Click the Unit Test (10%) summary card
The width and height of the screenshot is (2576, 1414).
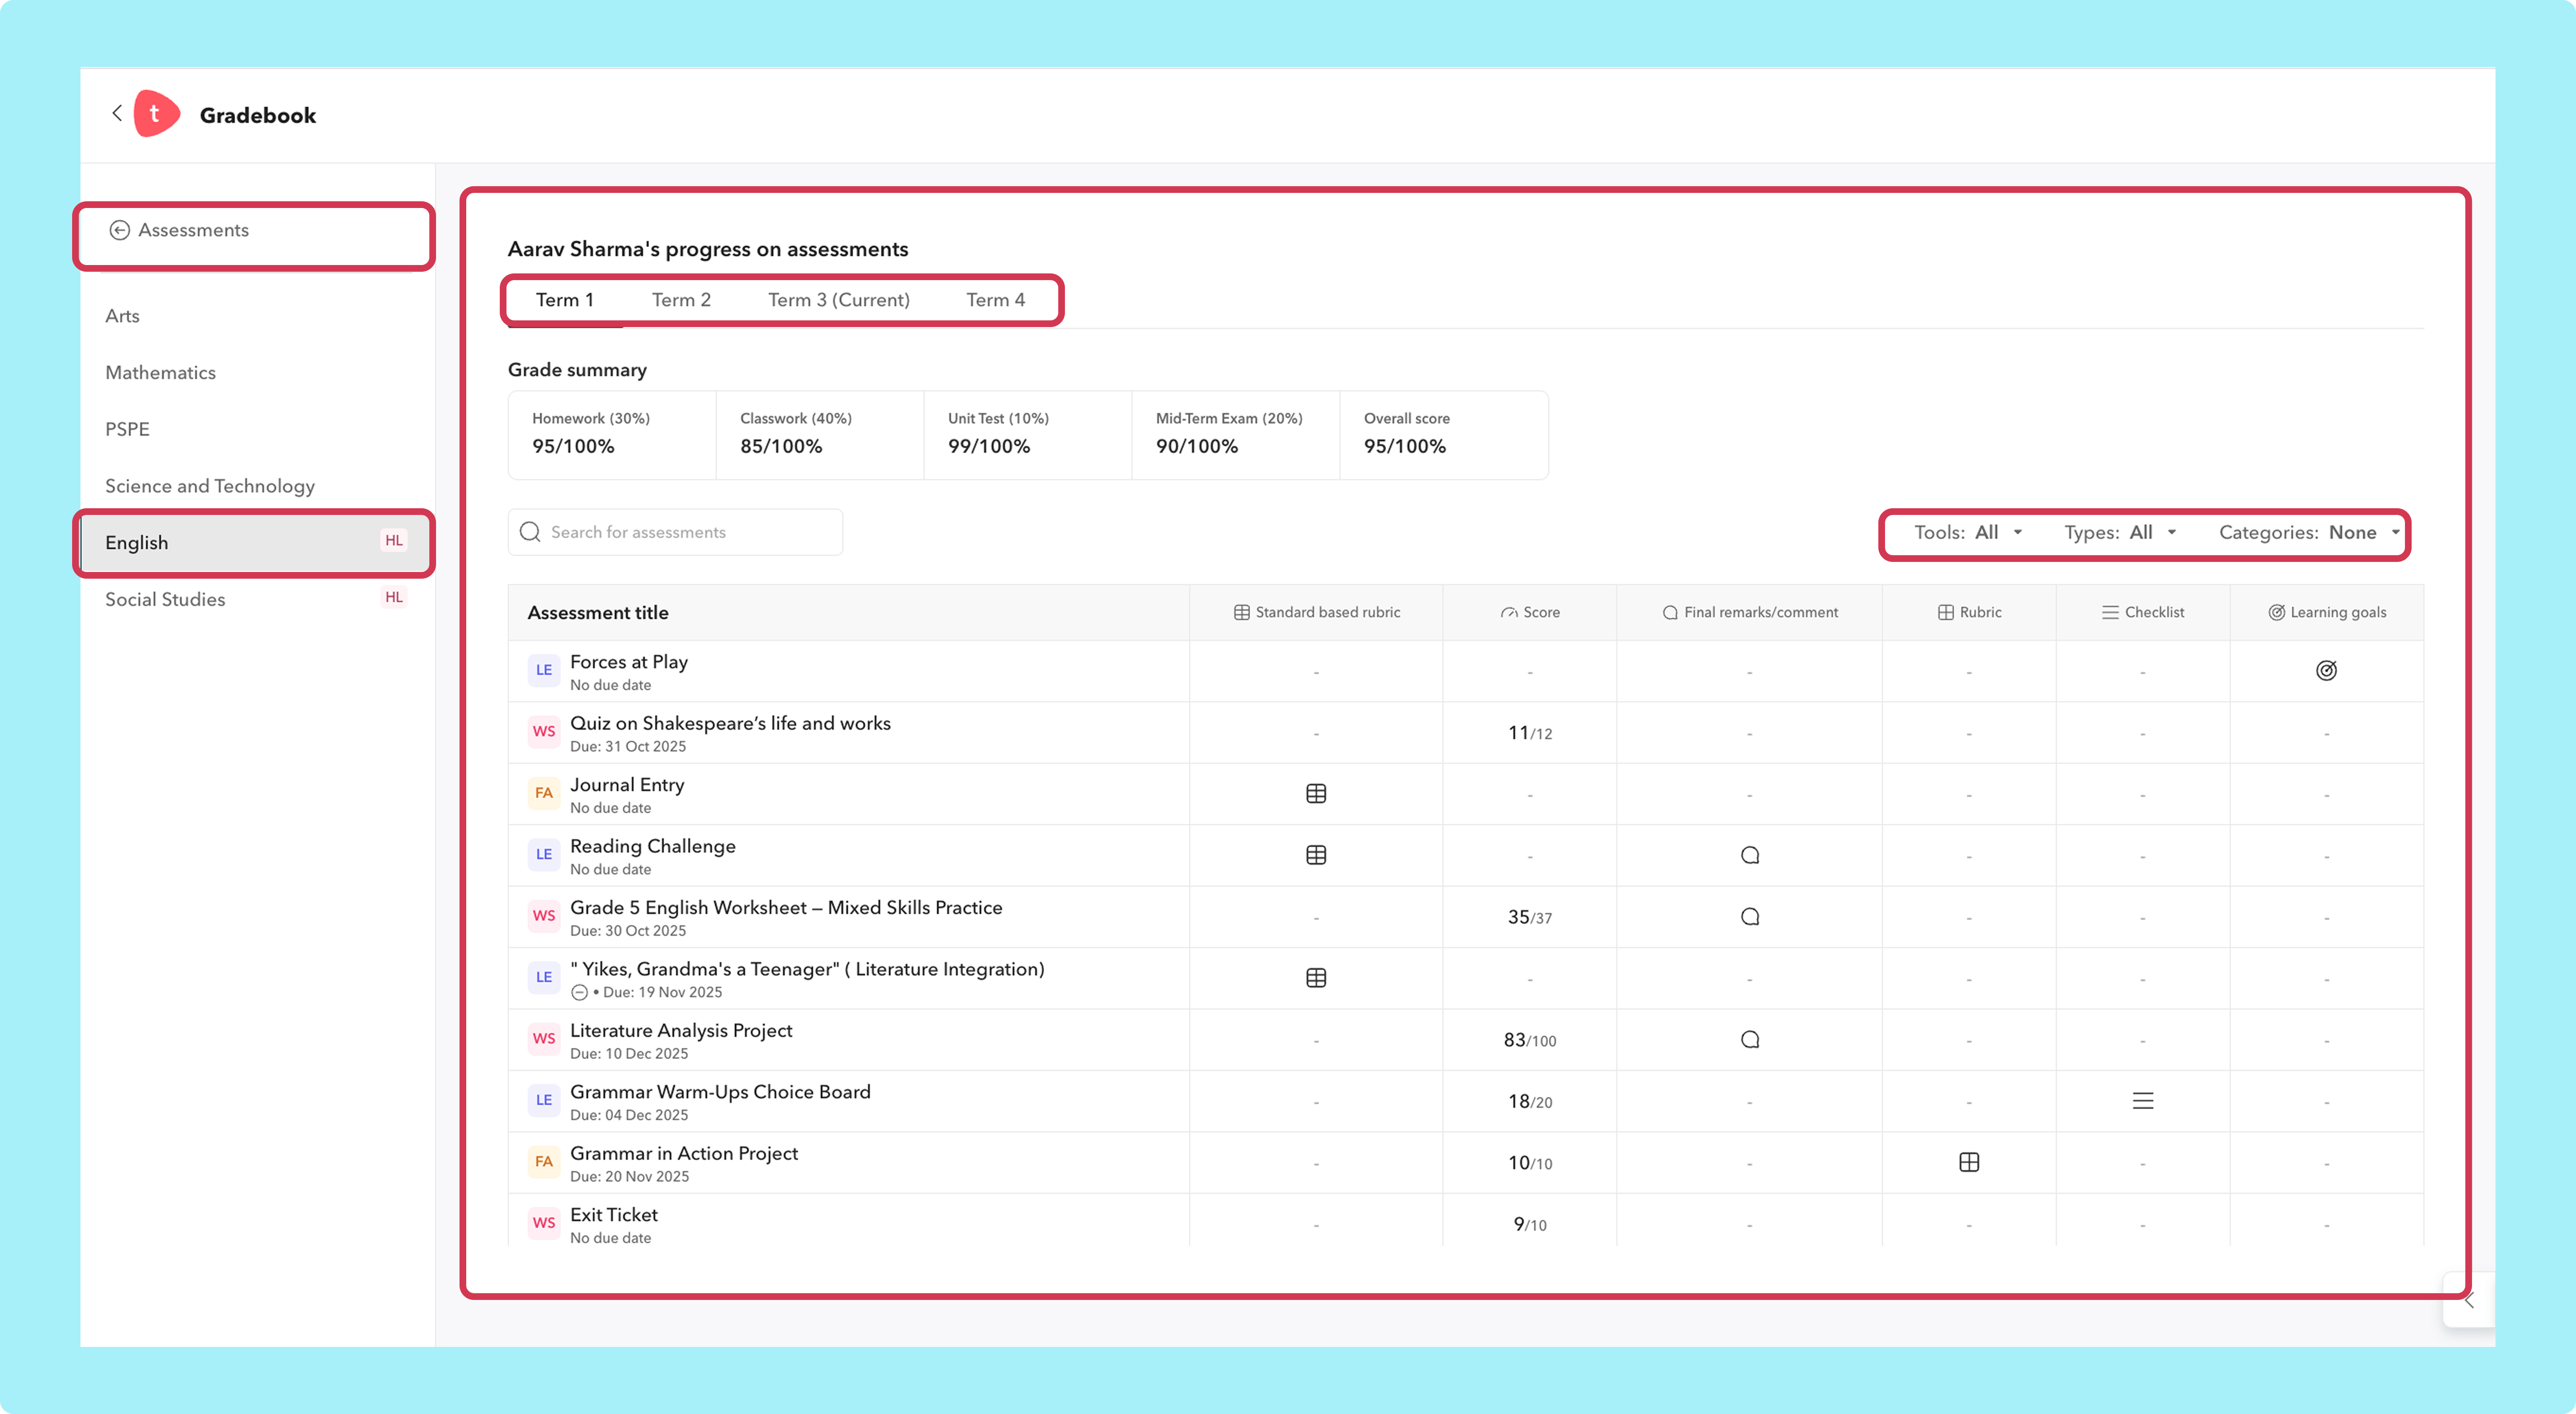[x=1028, y=435]
